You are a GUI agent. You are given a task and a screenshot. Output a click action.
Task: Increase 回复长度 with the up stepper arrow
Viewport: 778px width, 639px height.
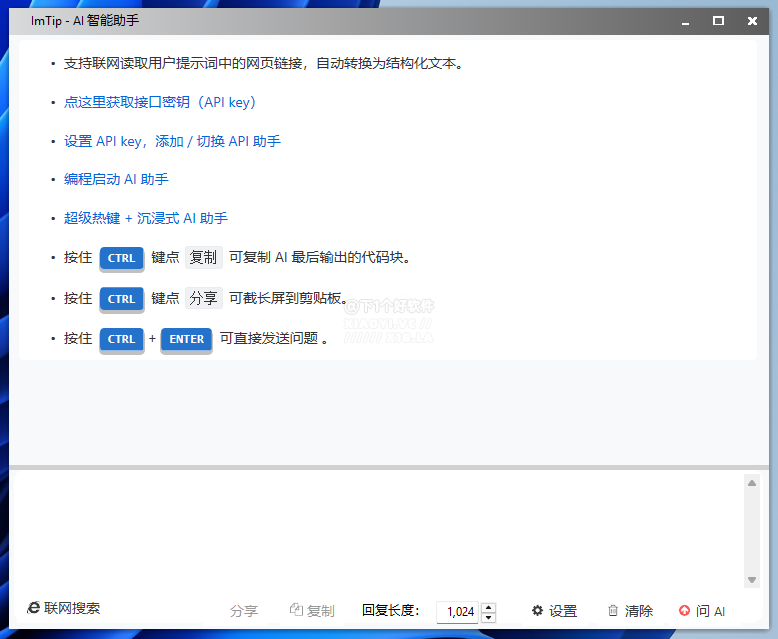[x=488, y=607]
